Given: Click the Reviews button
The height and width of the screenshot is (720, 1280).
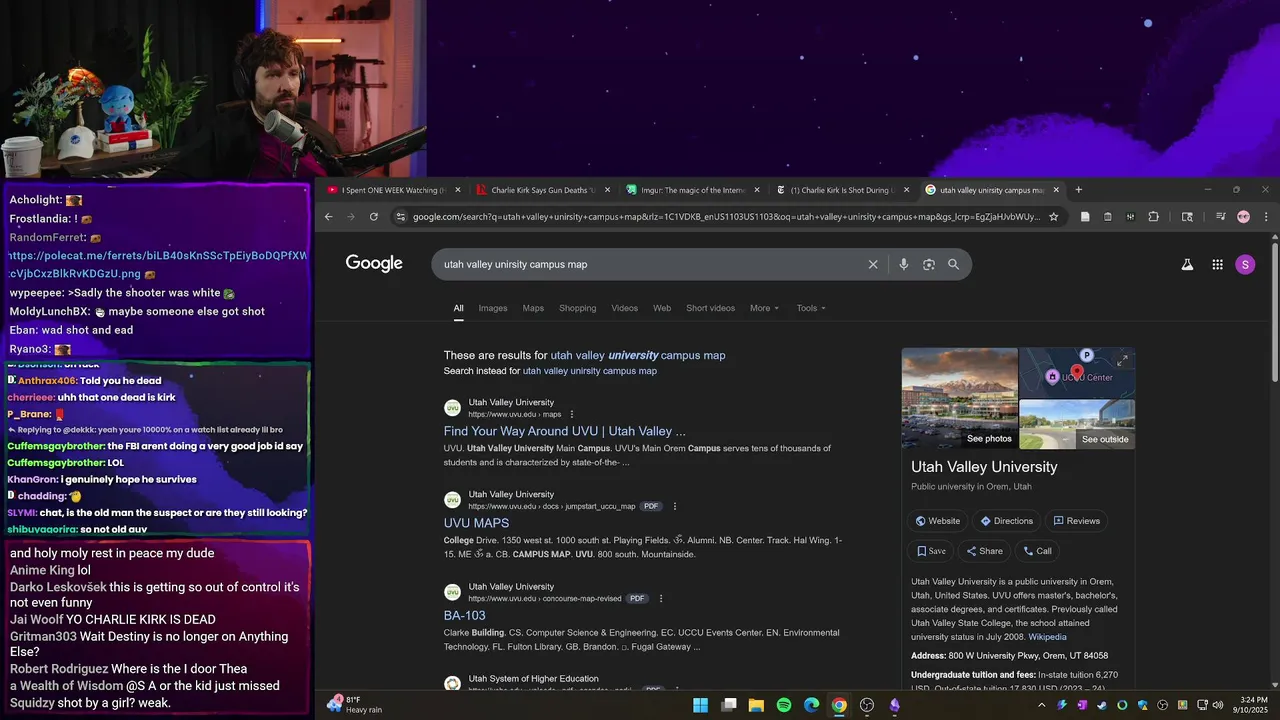Looking at the screenshot, I should click(1076, 521).
